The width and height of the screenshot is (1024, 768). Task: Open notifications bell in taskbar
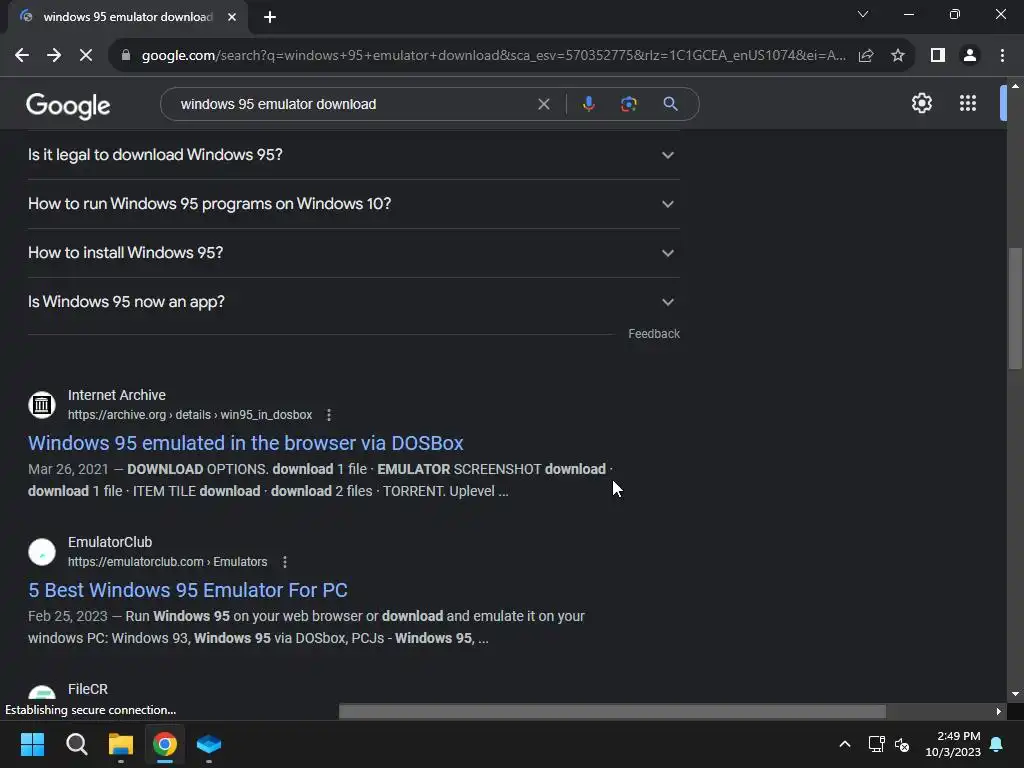tap(997, 744)
